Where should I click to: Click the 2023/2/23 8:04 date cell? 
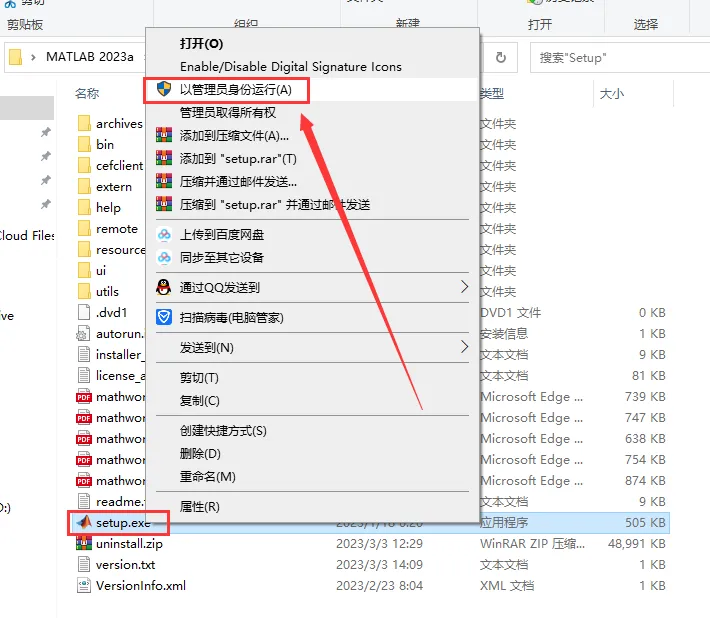click(x=379, y=585)
